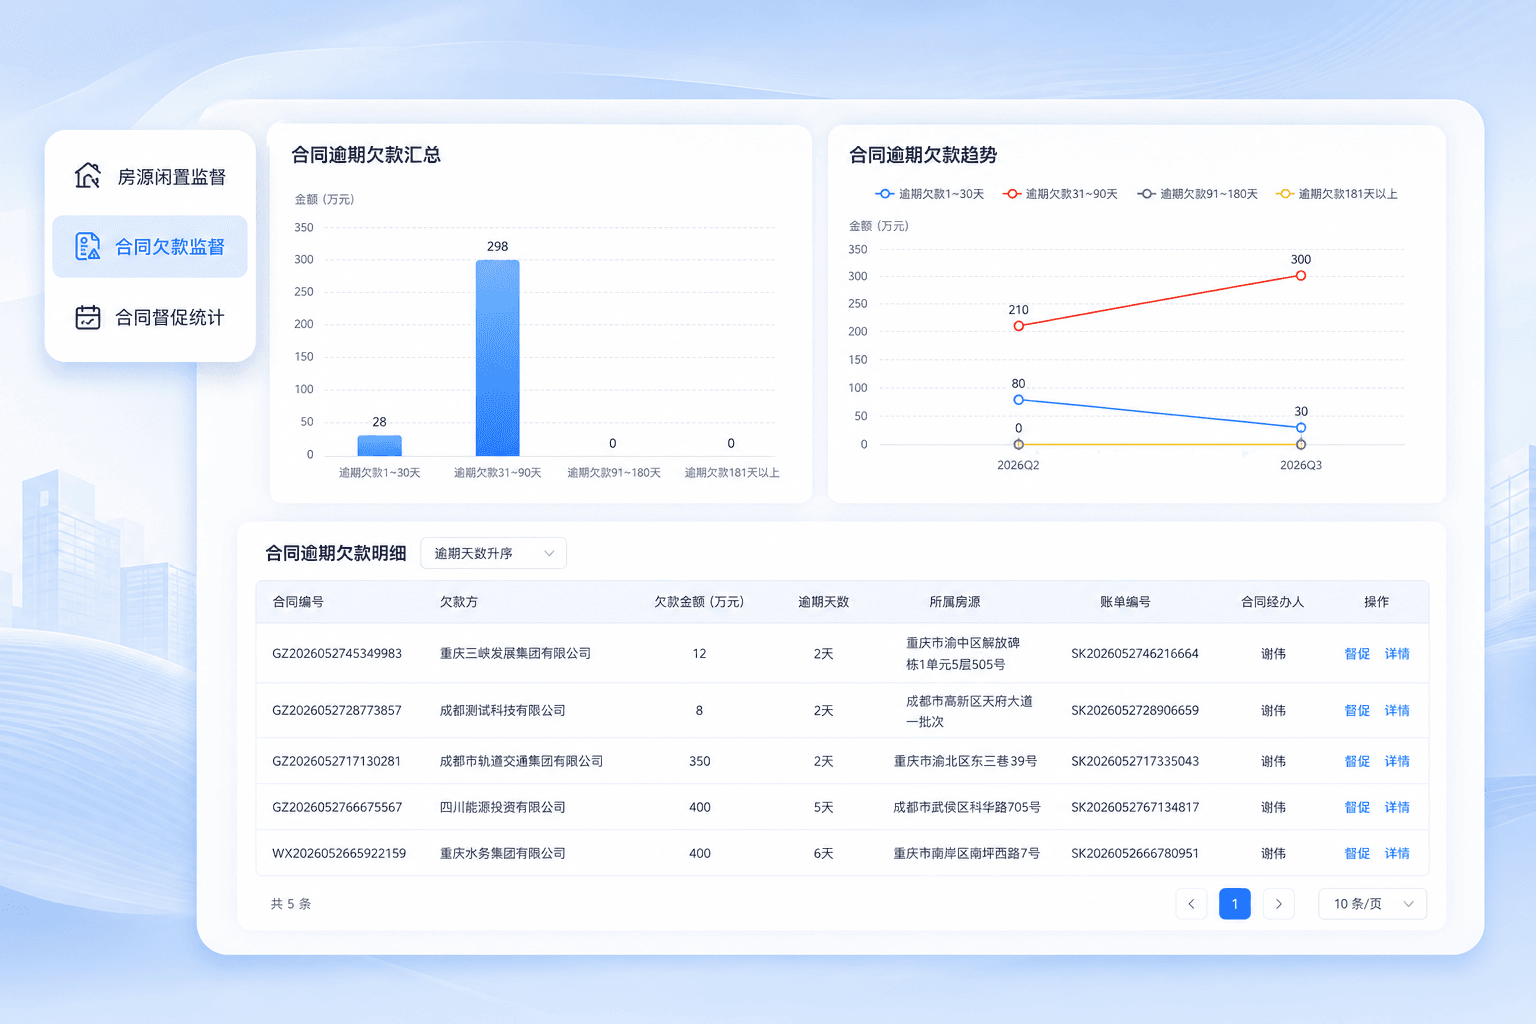Viewport: 1536px width, 1024px height.
Task: Click bill number SK2026052746216664
Action: [x=1135, y=654]
